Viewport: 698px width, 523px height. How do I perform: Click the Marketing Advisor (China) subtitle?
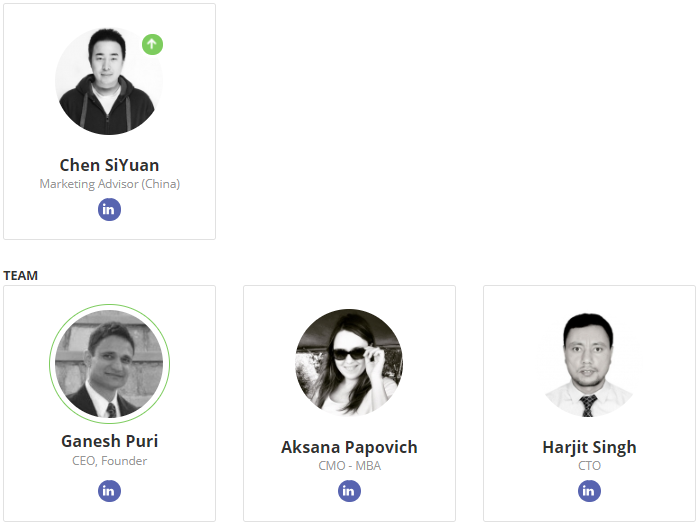tap(110, 184)
